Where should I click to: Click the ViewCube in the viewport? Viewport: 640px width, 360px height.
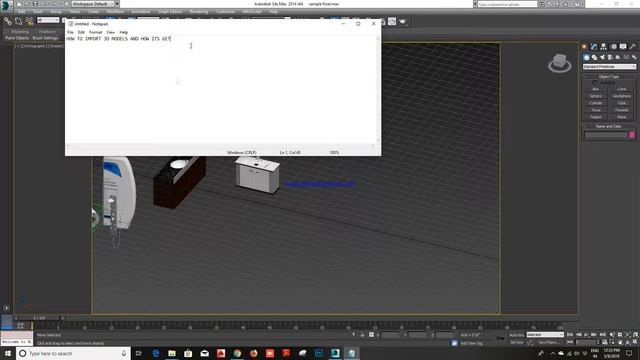[x=560, y=63]
